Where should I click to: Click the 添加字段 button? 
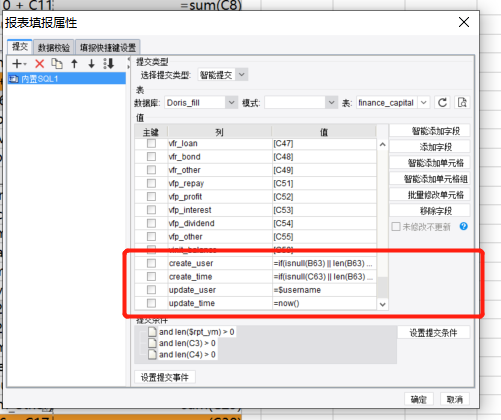click(x=430, y=147)
